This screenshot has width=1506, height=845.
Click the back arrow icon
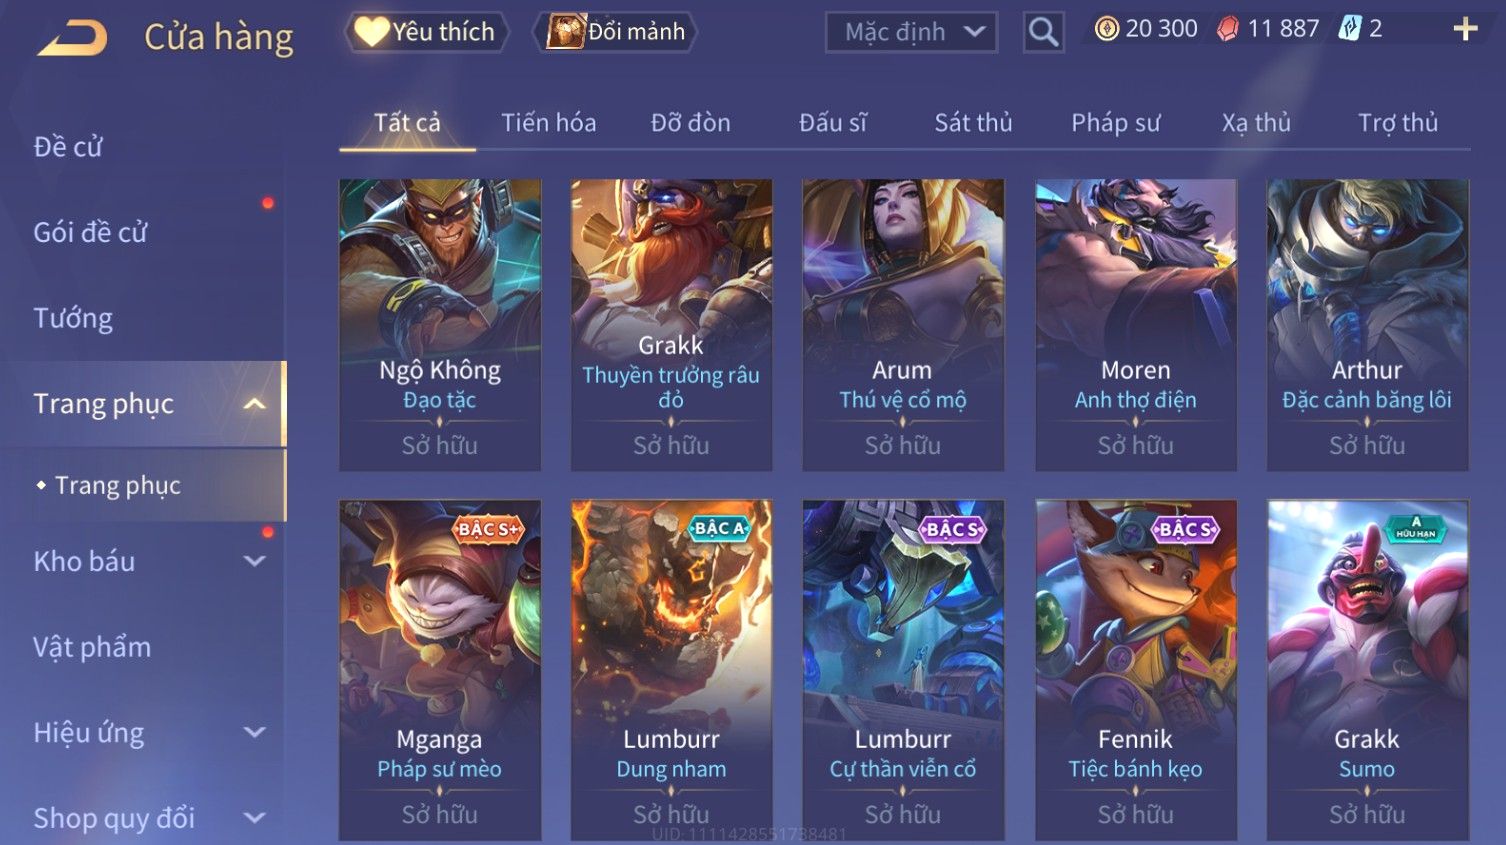72,38
